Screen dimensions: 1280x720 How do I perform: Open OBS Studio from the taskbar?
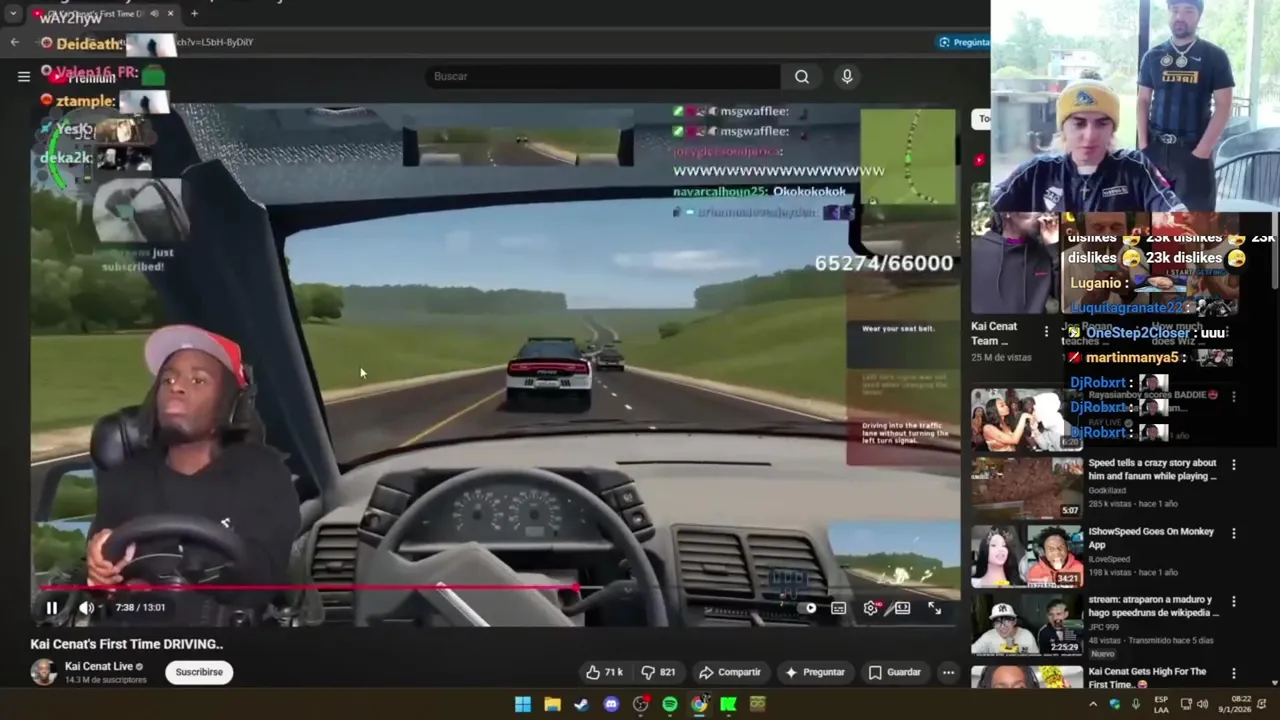[640, 704]
